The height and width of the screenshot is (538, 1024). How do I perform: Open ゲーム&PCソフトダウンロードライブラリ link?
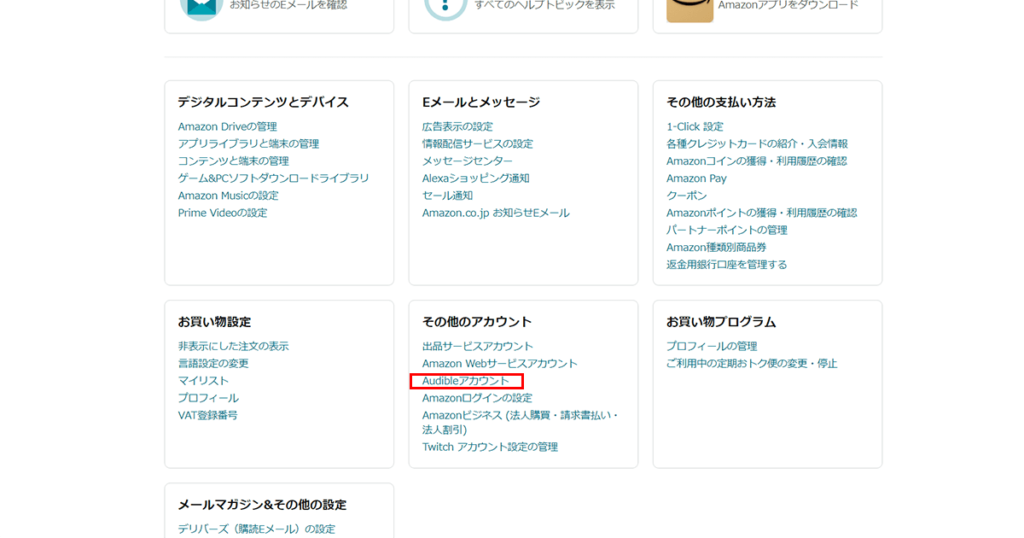point(274,178)
